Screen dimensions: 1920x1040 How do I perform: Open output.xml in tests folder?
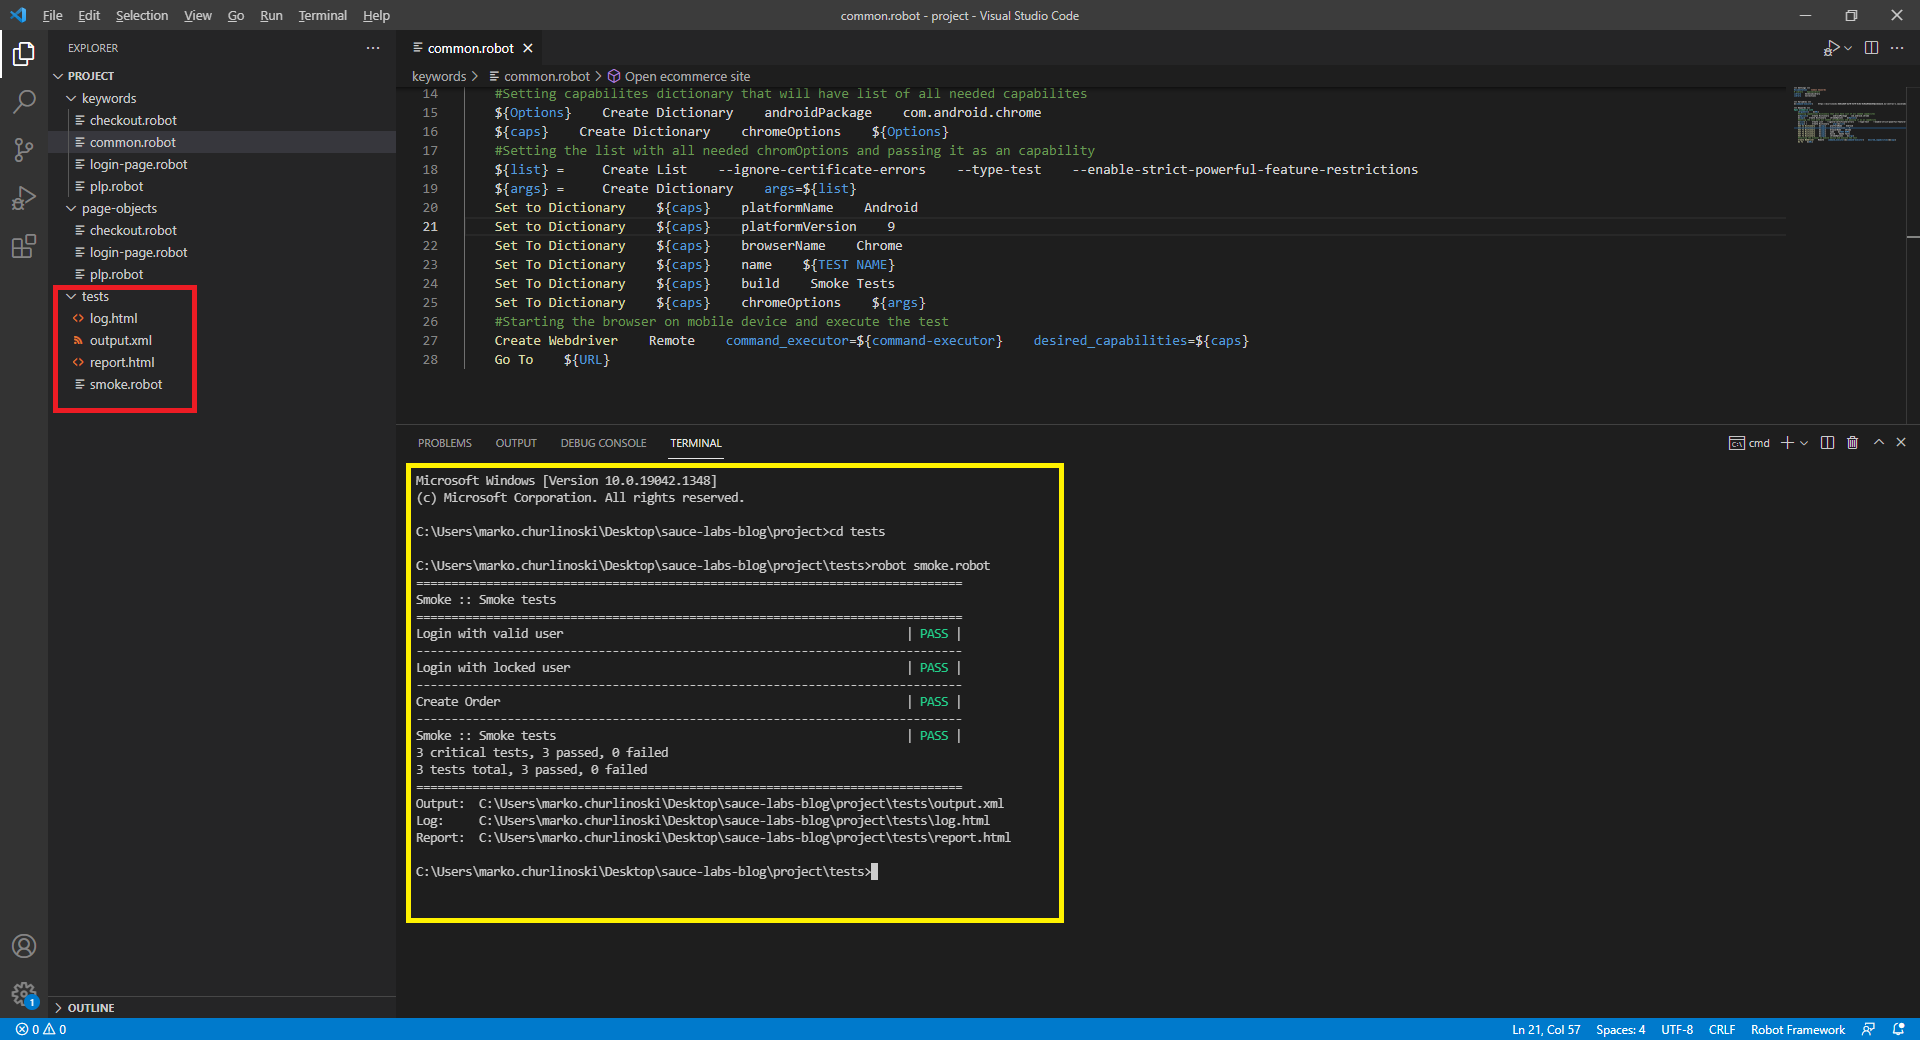point(120,340)
